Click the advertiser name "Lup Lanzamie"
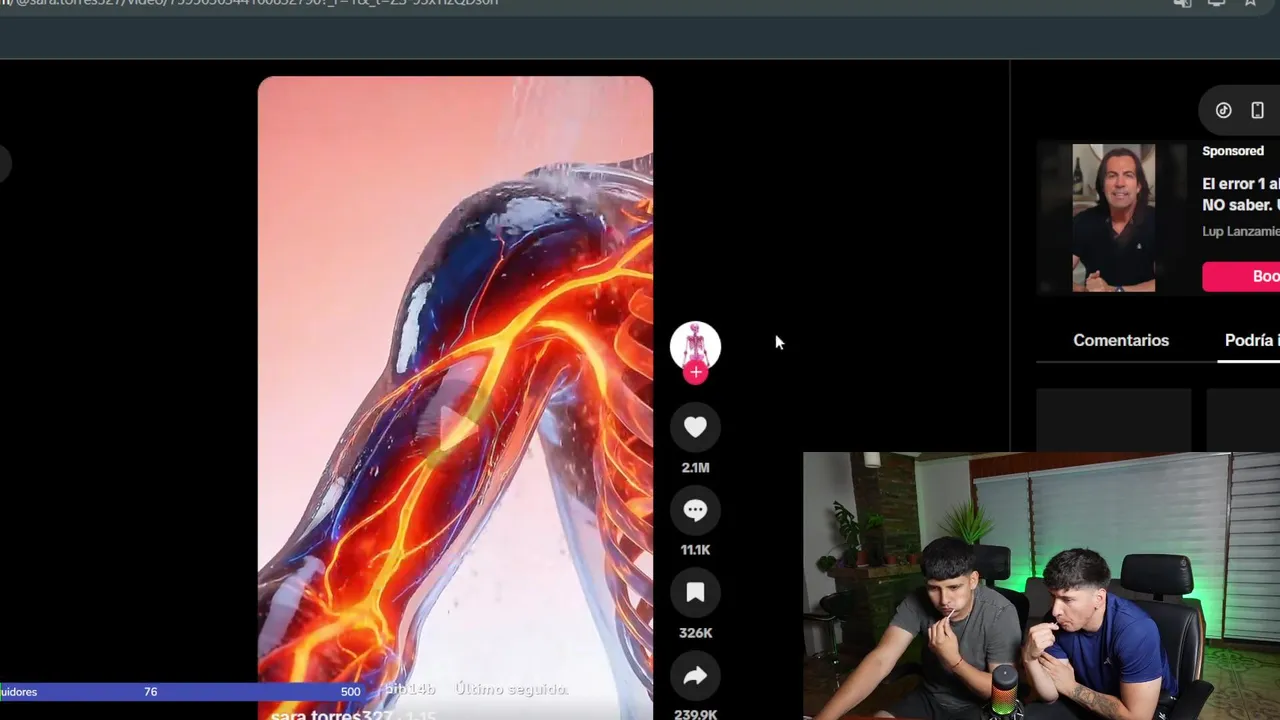This screenshot has height=720, width=1280. point(1240,231)
